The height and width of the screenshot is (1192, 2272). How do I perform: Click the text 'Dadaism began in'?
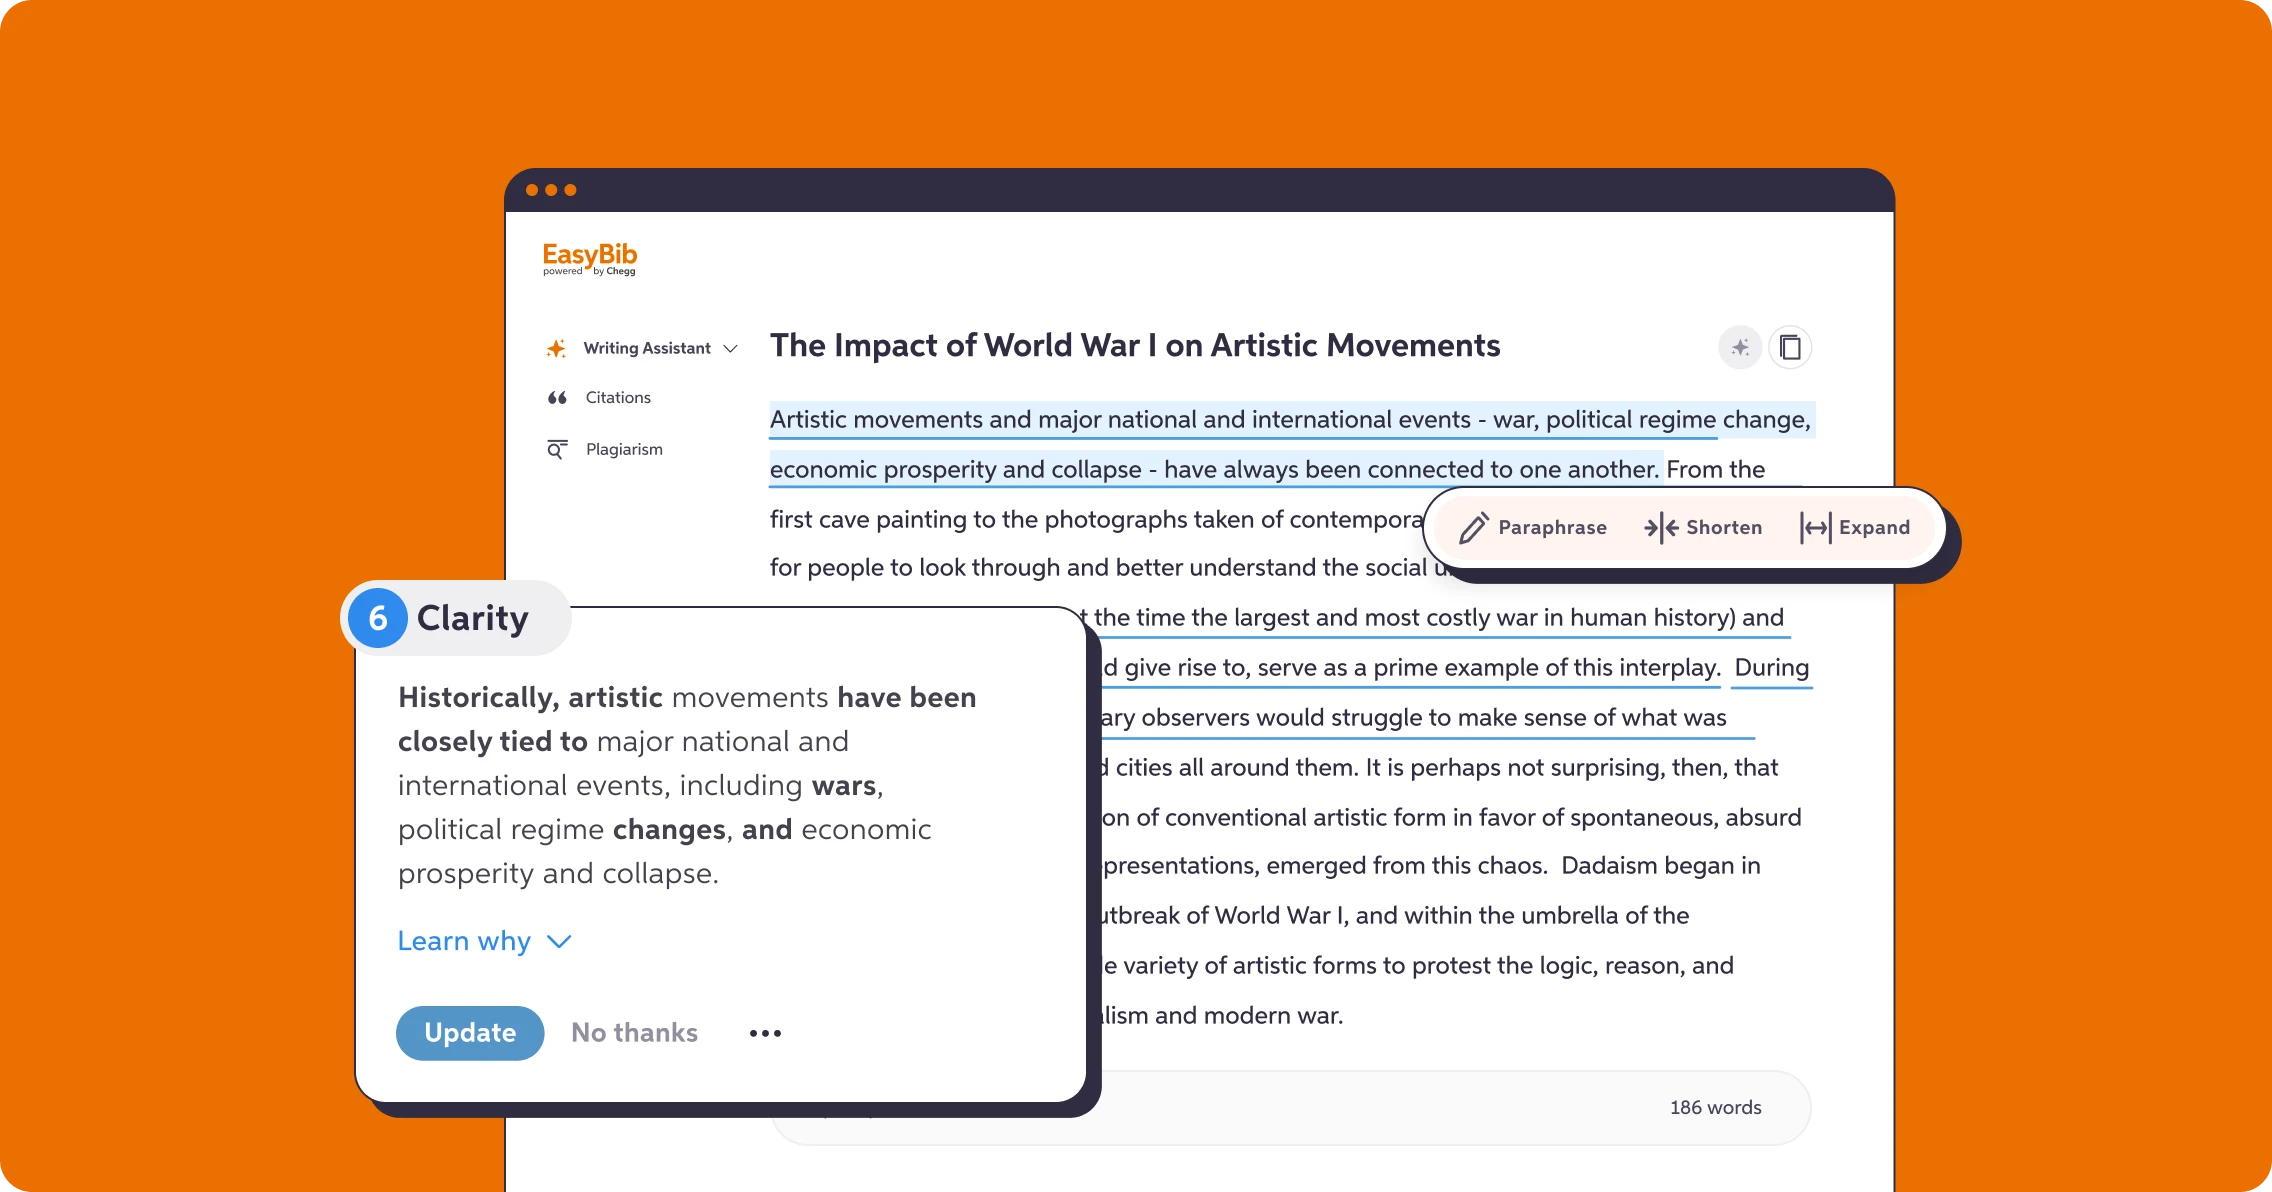tap(1661, 866)
